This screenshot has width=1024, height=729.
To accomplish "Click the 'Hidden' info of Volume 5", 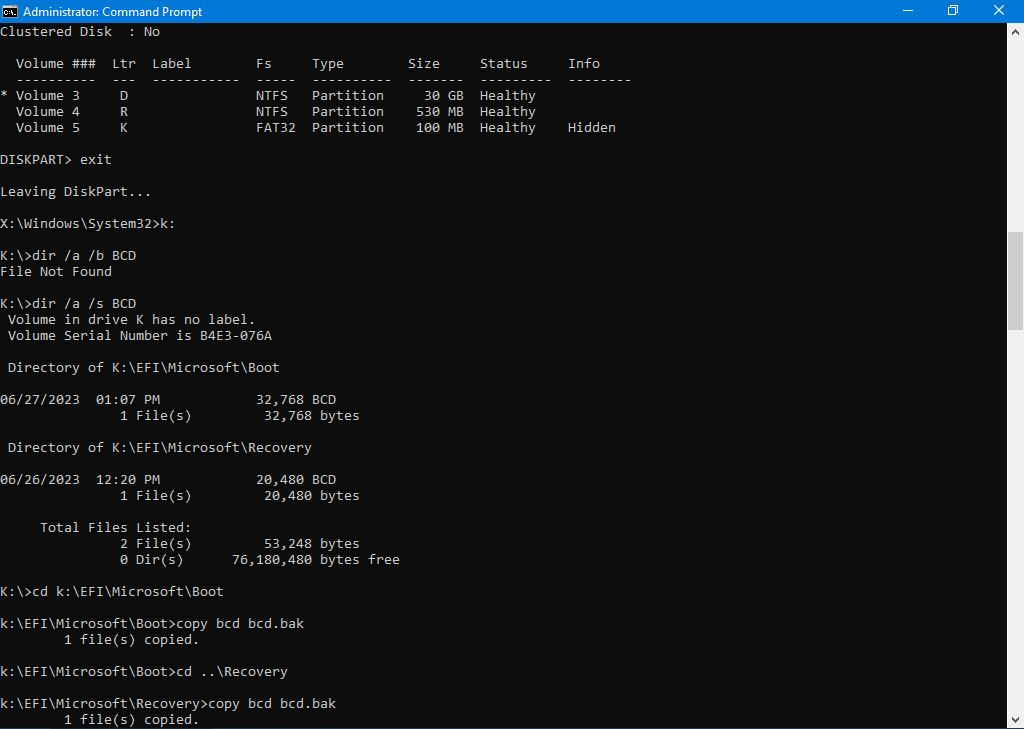I will pos(591,128).
